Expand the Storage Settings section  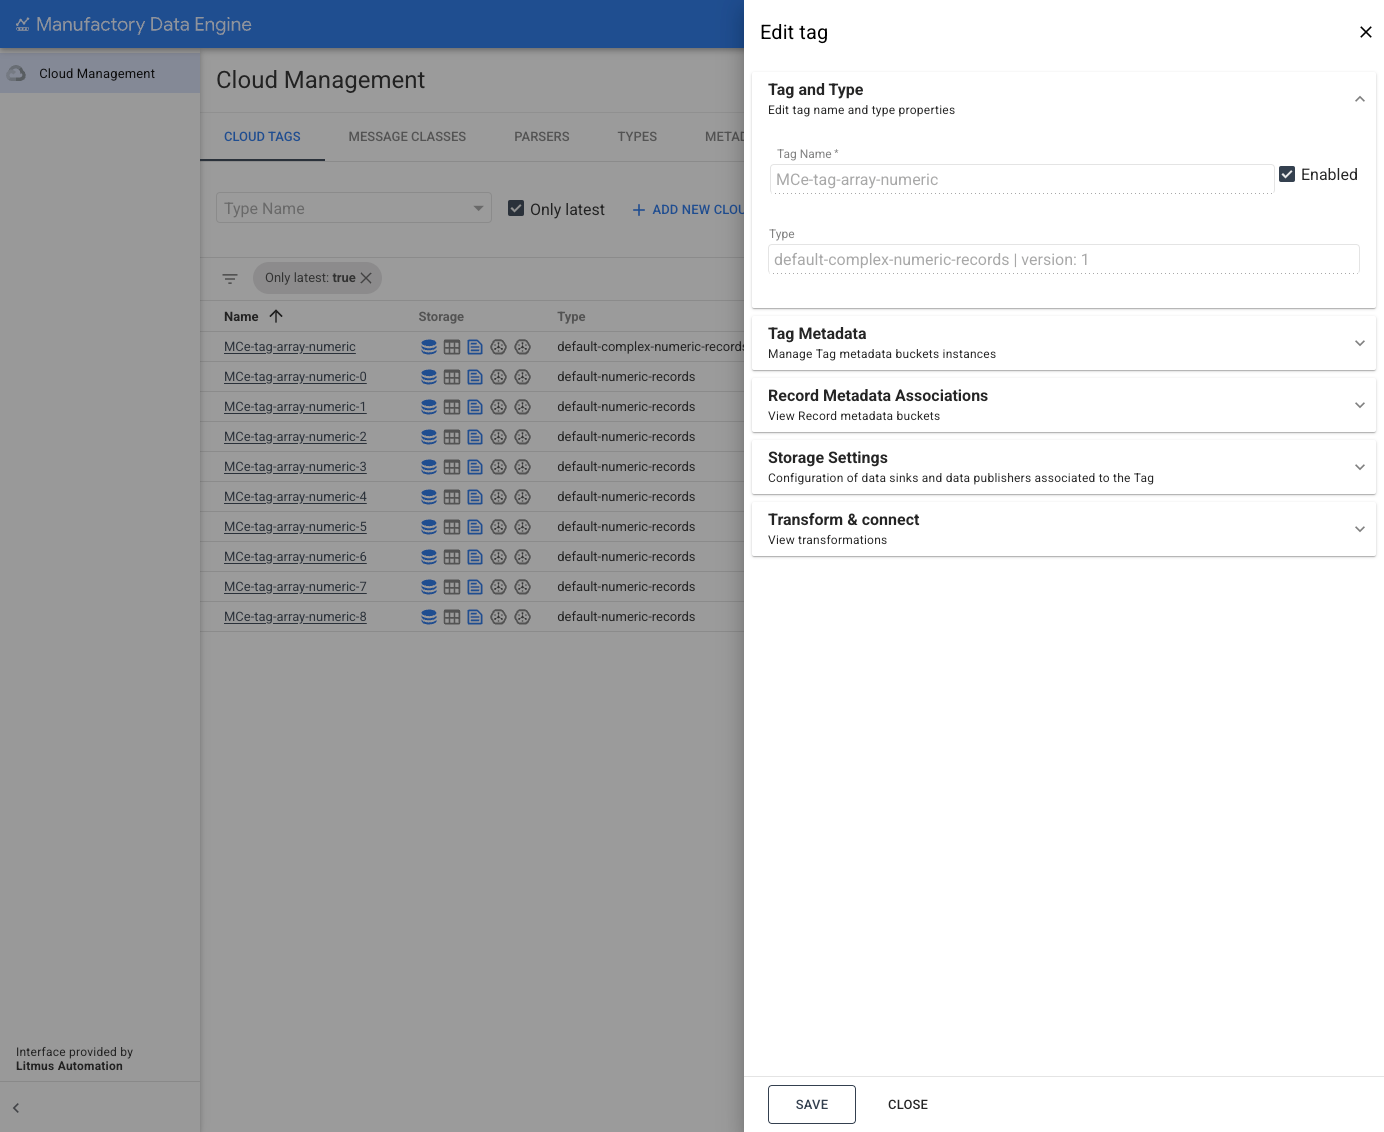point(1359,466)
